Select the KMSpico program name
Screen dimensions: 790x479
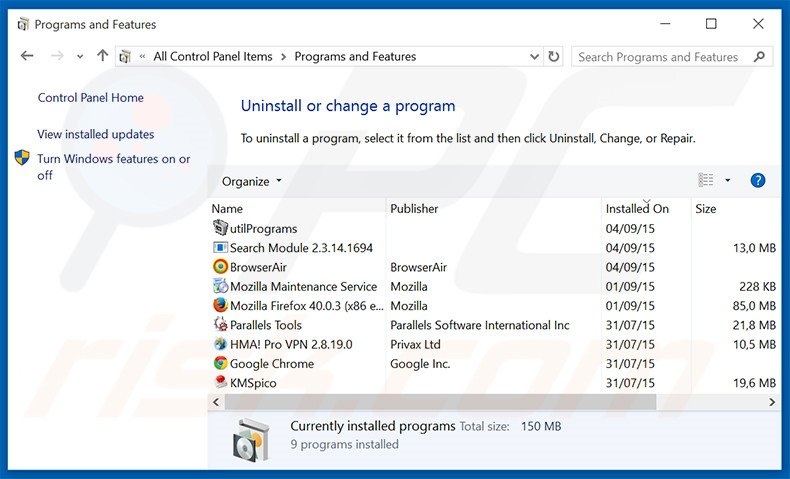coord(253,383)
